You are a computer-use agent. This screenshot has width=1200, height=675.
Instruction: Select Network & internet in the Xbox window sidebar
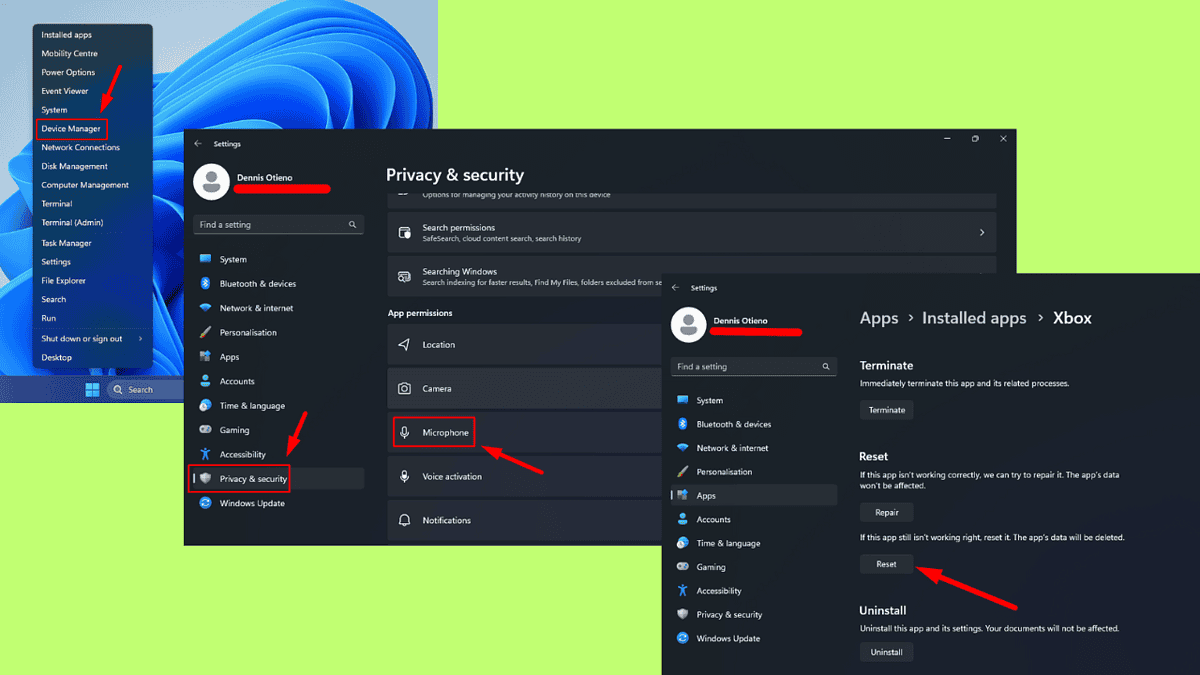[754, 448]
